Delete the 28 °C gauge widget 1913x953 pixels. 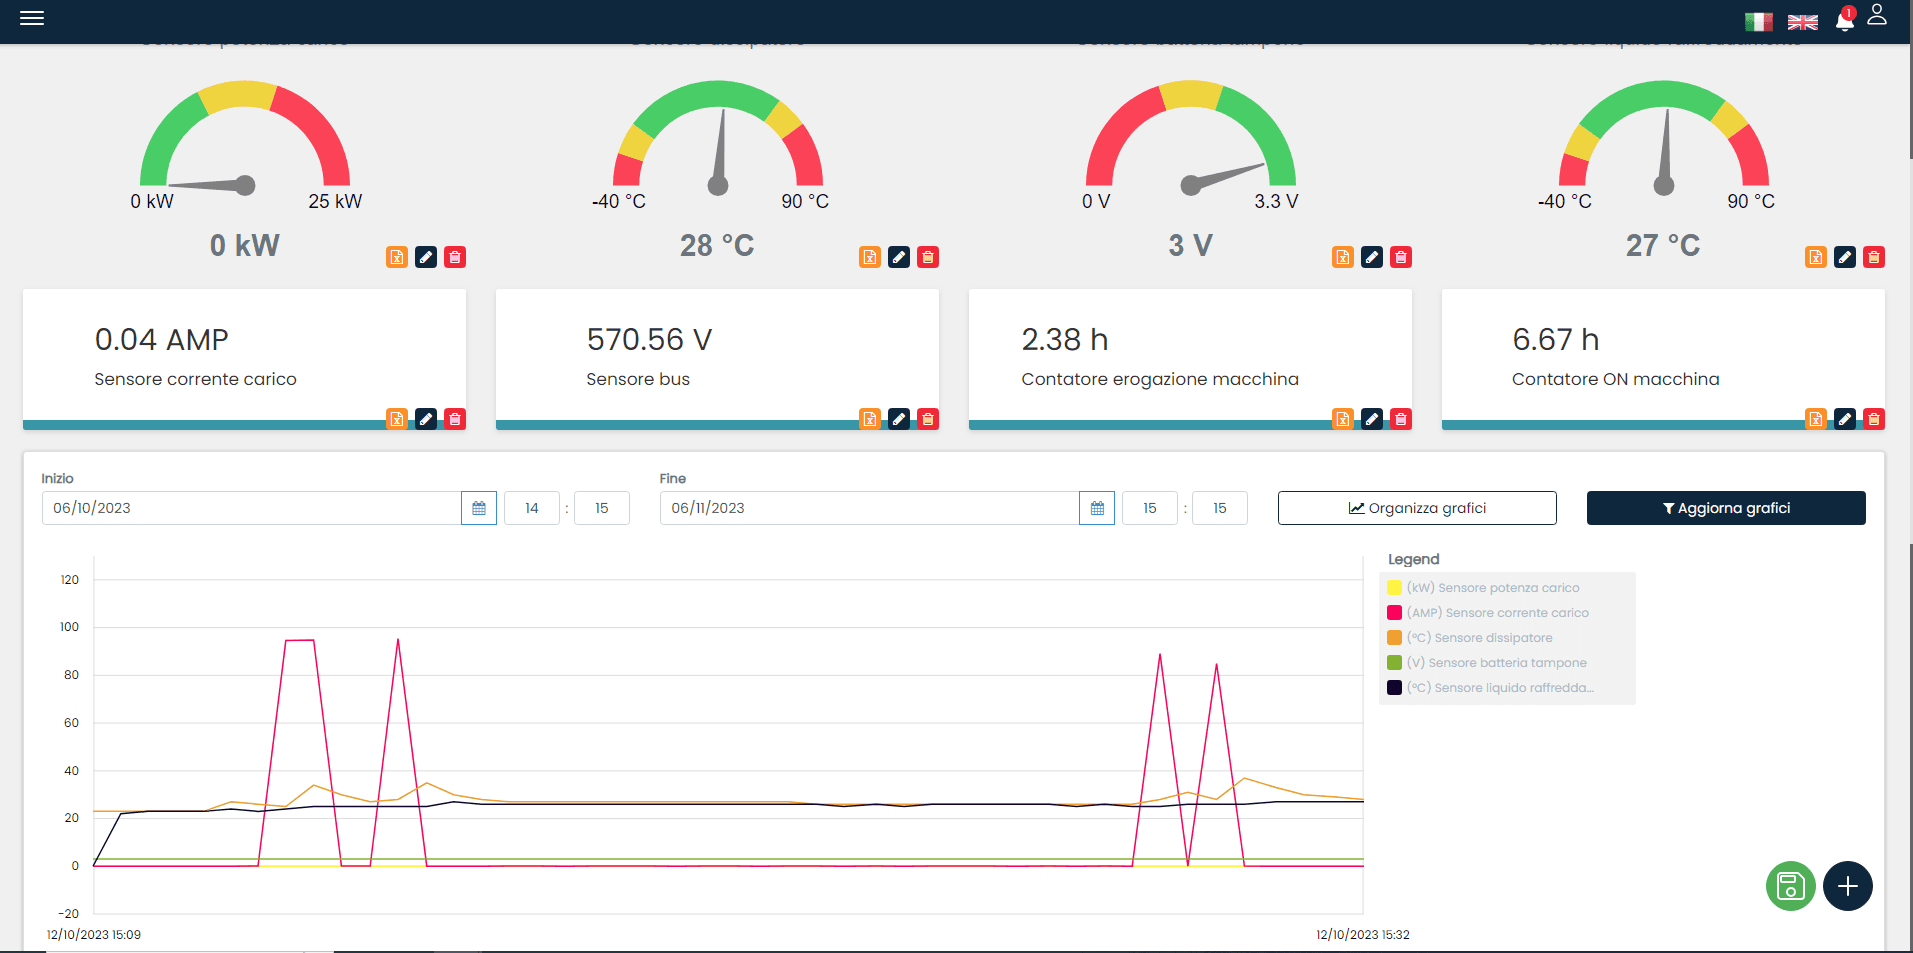928,257
